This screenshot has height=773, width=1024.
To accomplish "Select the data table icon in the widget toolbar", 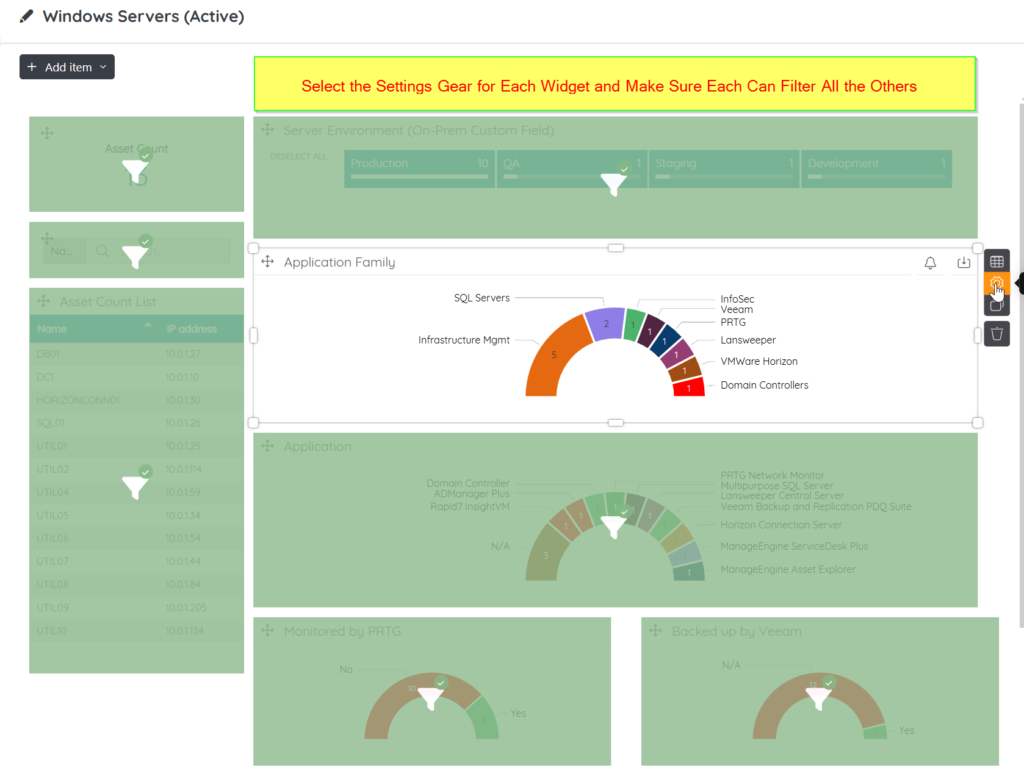I will (996, 261).
